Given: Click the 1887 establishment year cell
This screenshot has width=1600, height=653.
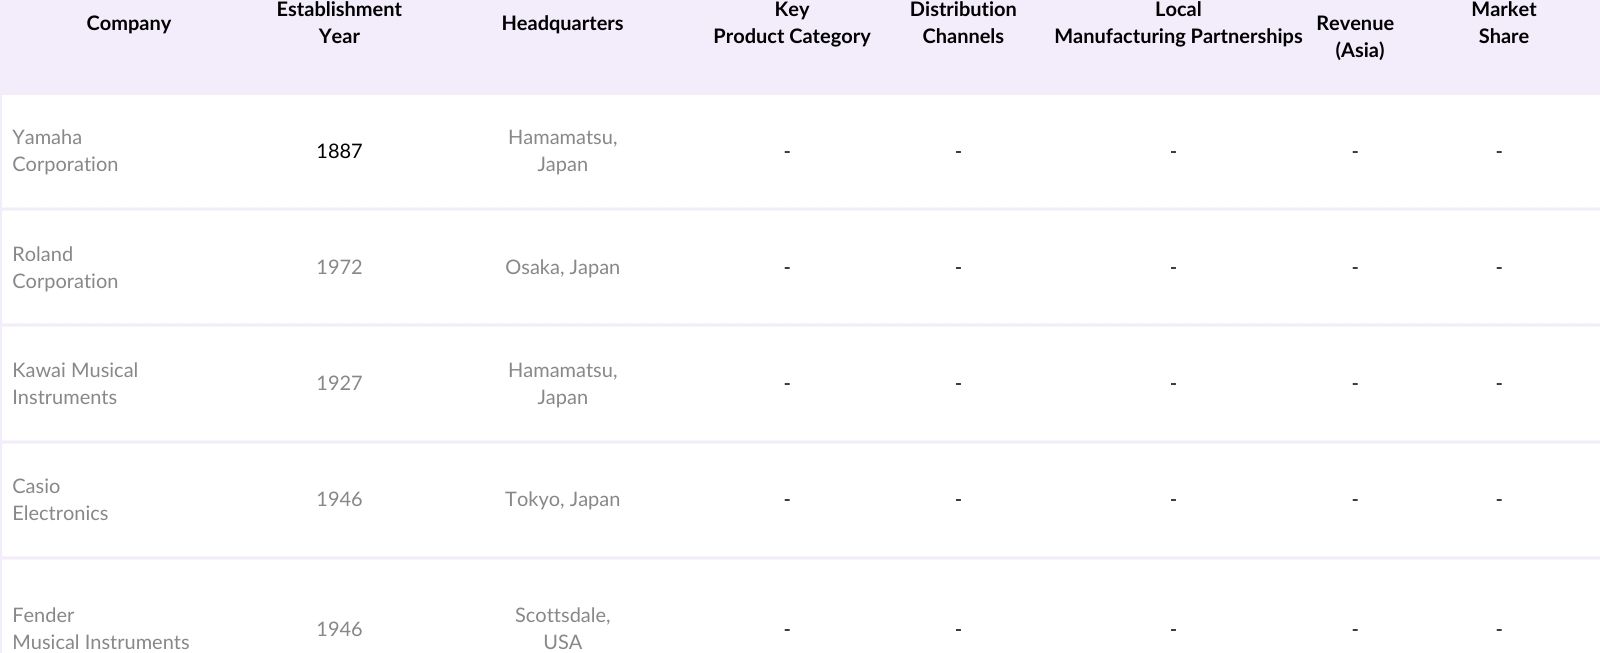Looking at the screenshot, I should (339, 151).
